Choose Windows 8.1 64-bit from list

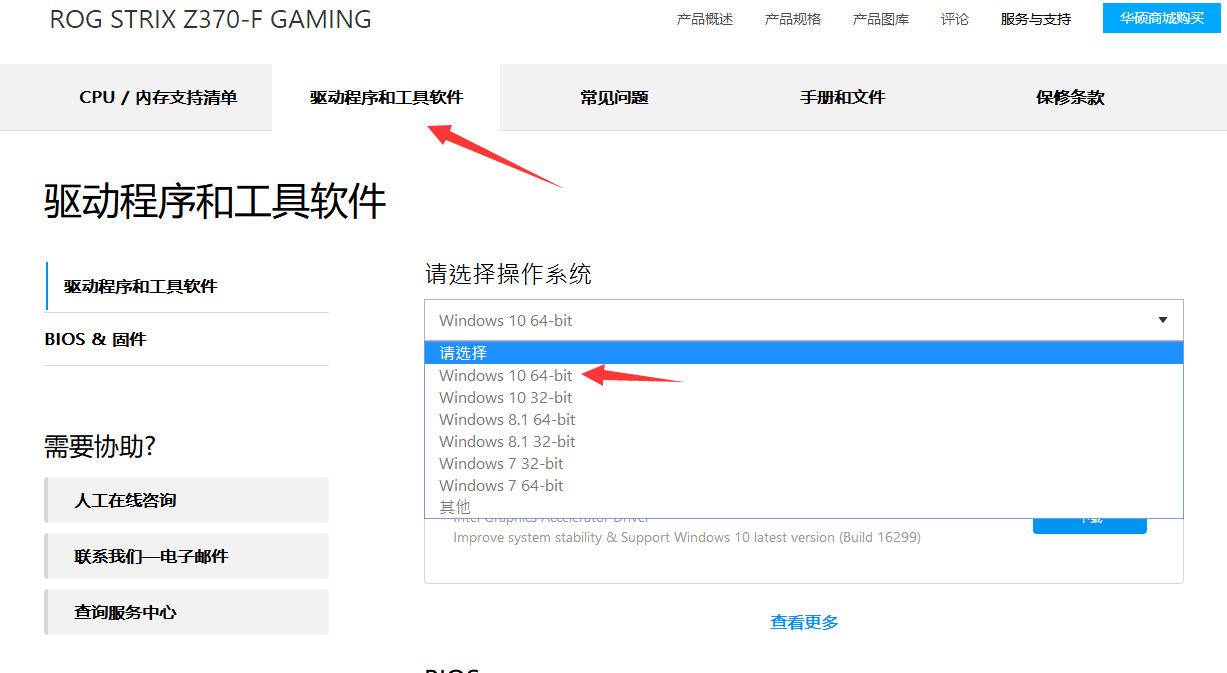pyautogui.click(x=804, y=419)
